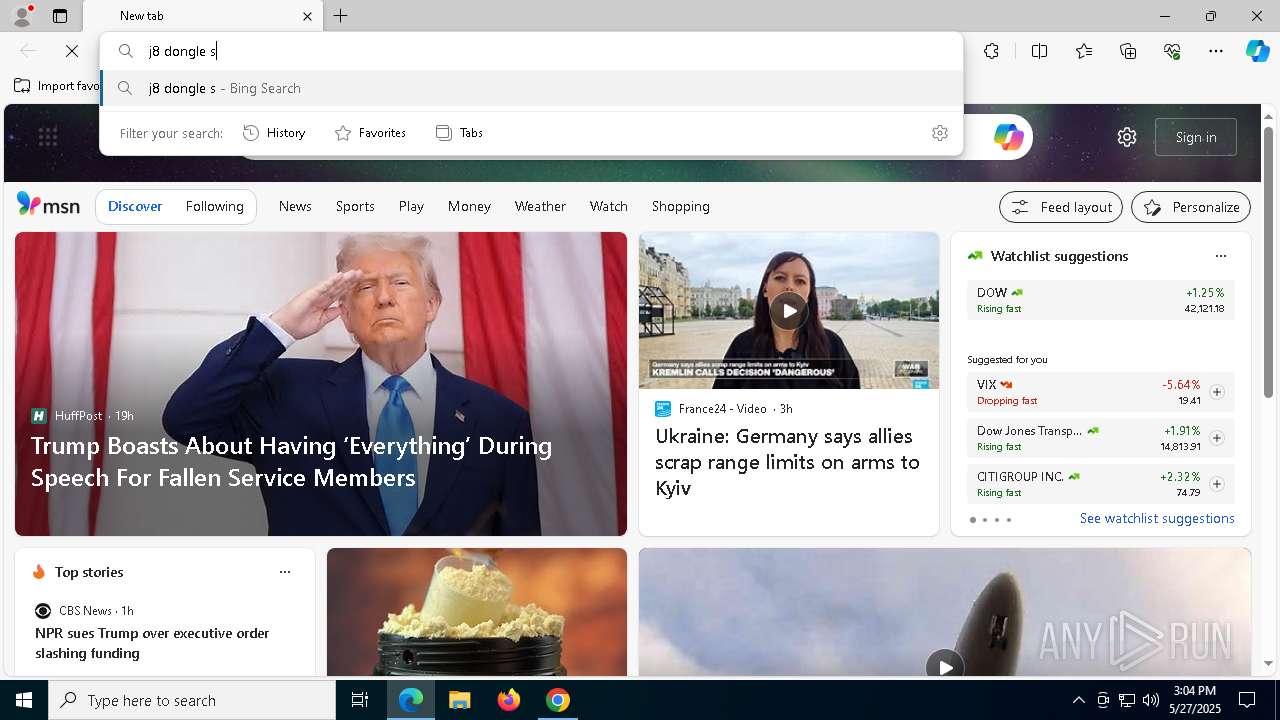Open the Windows Start menu

pyautogui.click(x=24, y=700)
